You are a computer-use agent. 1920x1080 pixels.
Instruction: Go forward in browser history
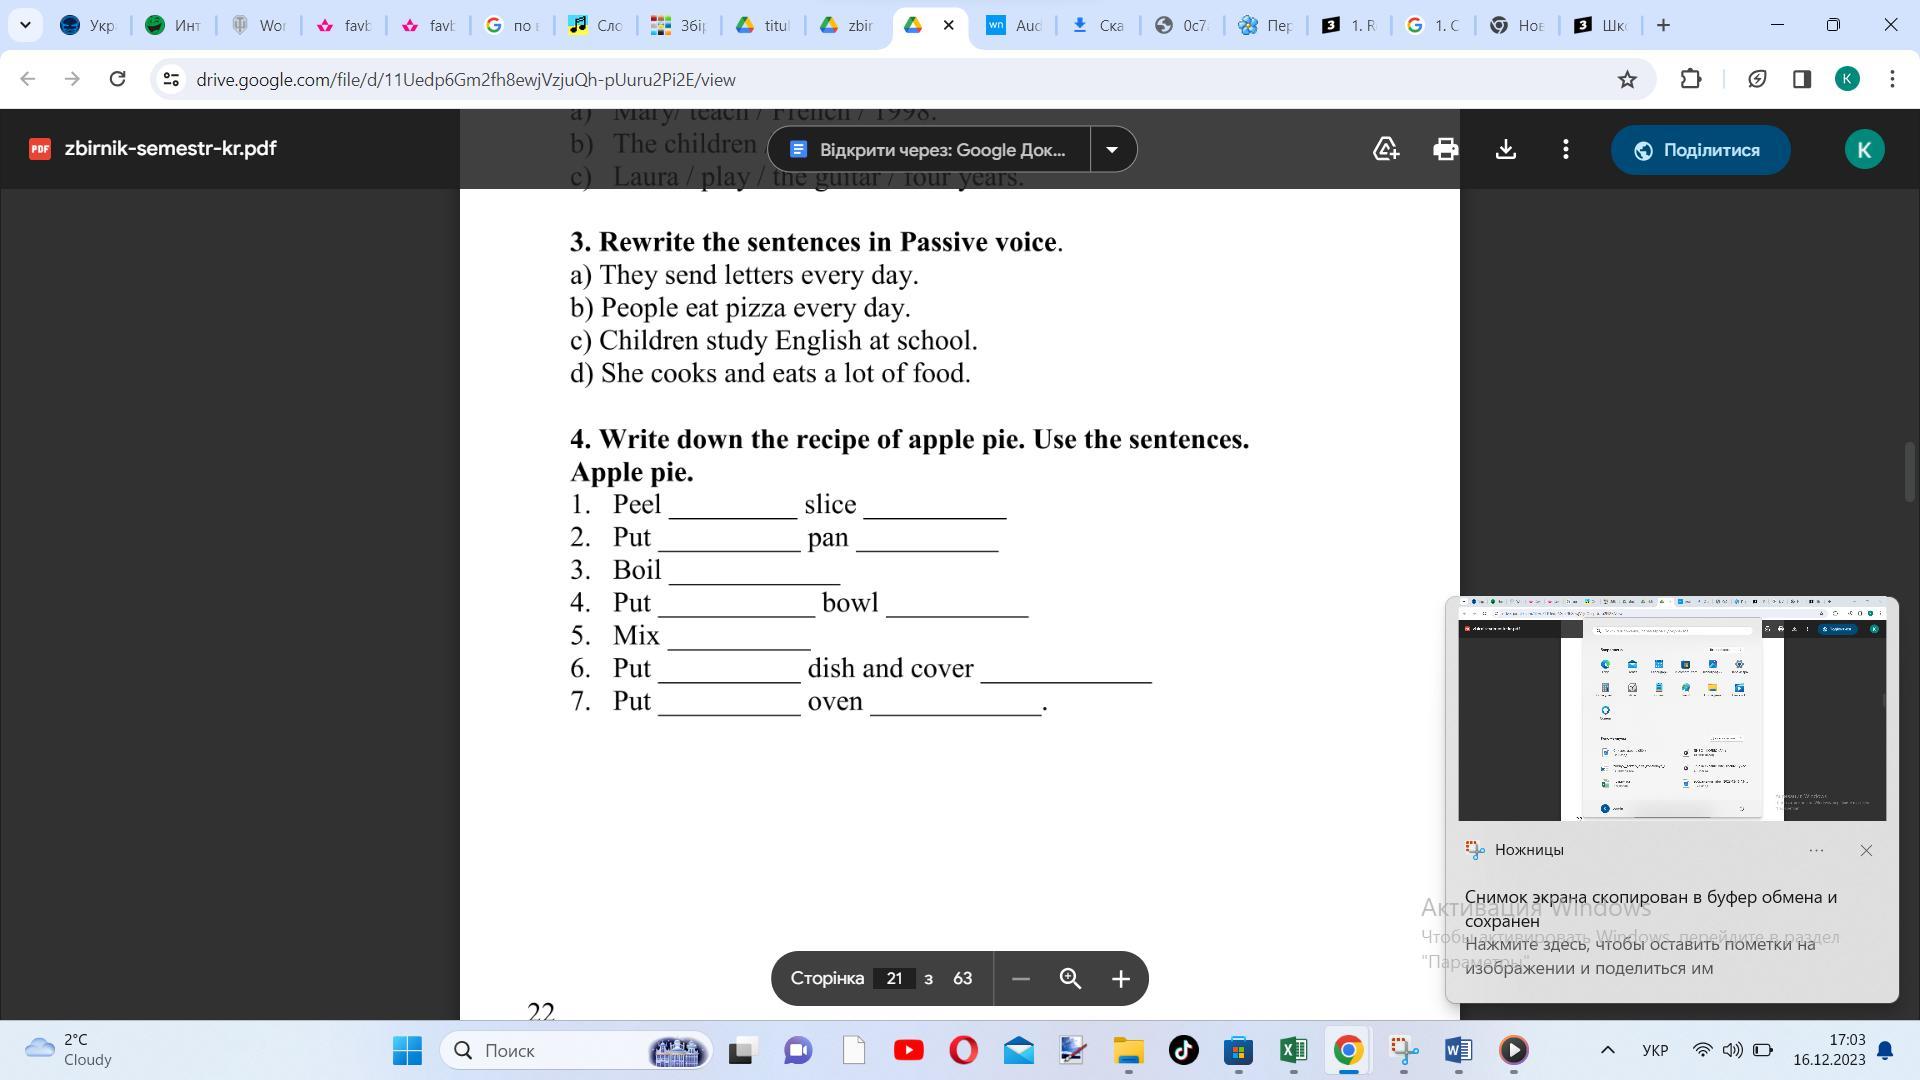click(72, 79)
